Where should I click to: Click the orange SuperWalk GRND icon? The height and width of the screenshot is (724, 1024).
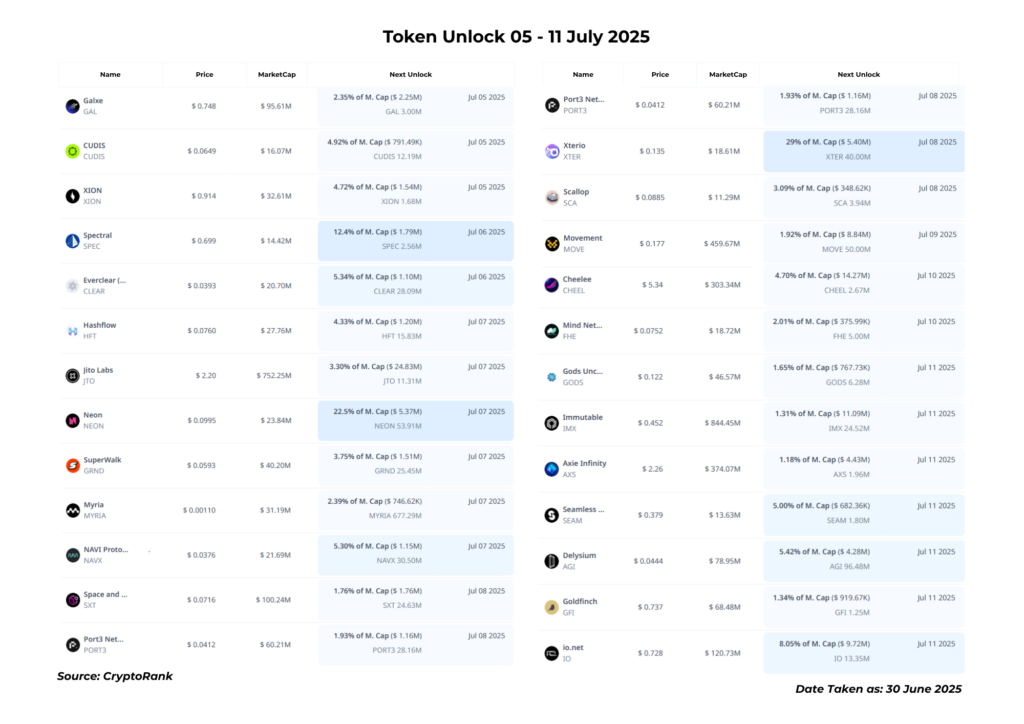click(72, 465)
